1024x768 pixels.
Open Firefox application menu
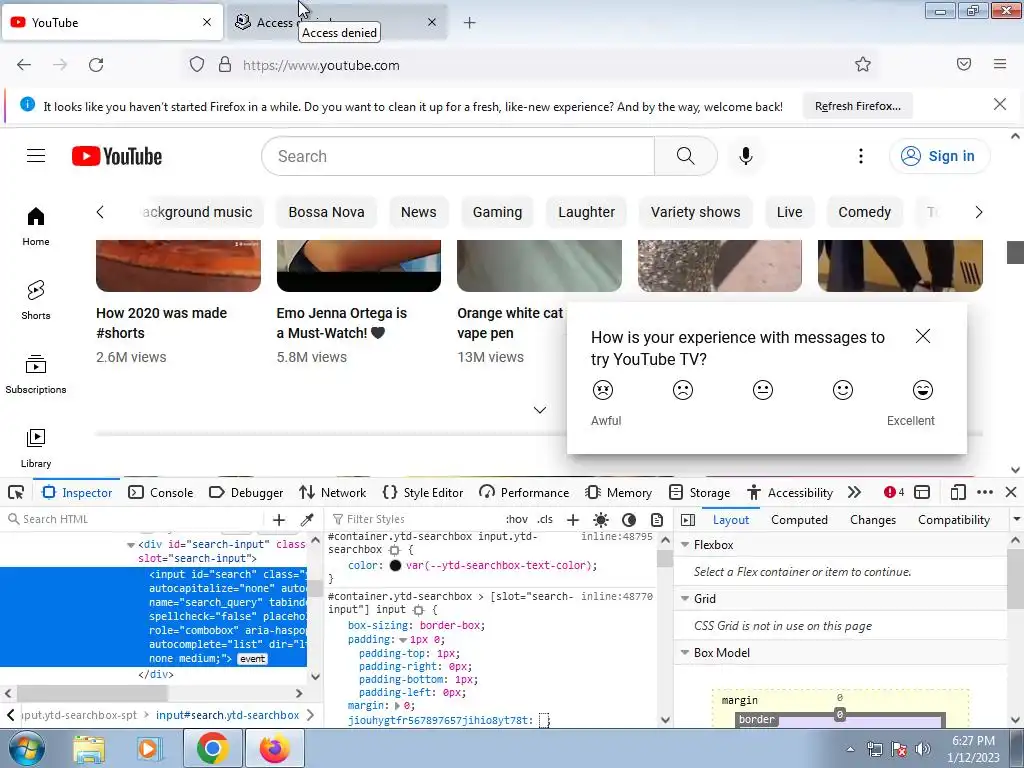pyautogui.click(x=1000, y=64)
